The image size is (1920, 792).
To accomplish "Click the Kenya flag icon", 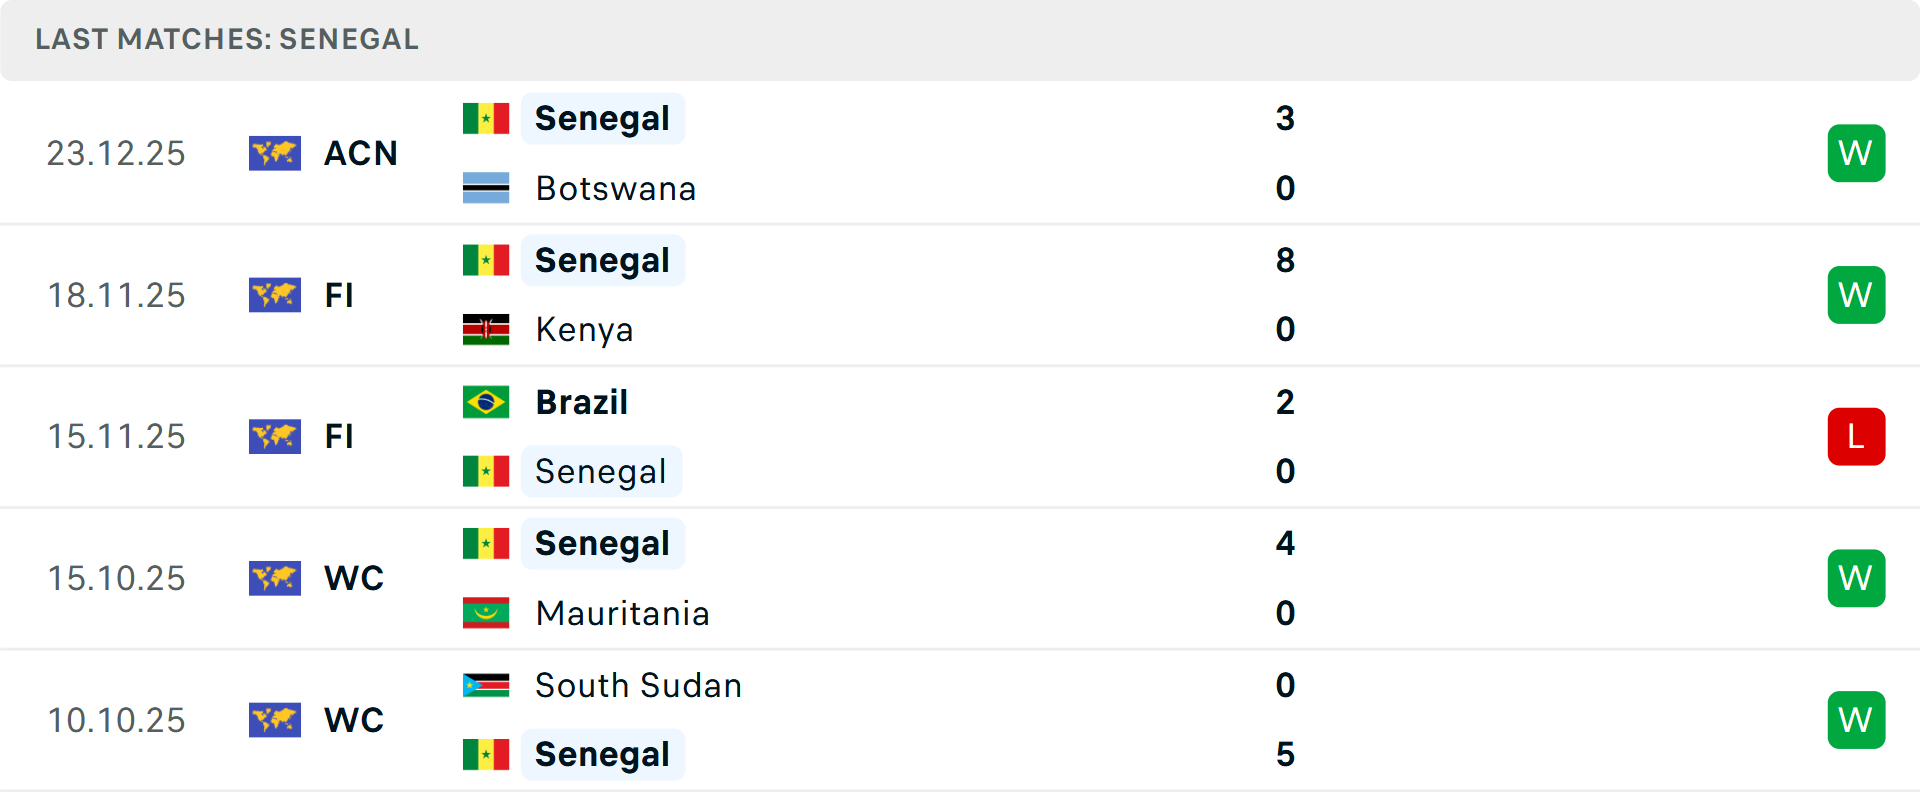I will [x=486, y=329].
